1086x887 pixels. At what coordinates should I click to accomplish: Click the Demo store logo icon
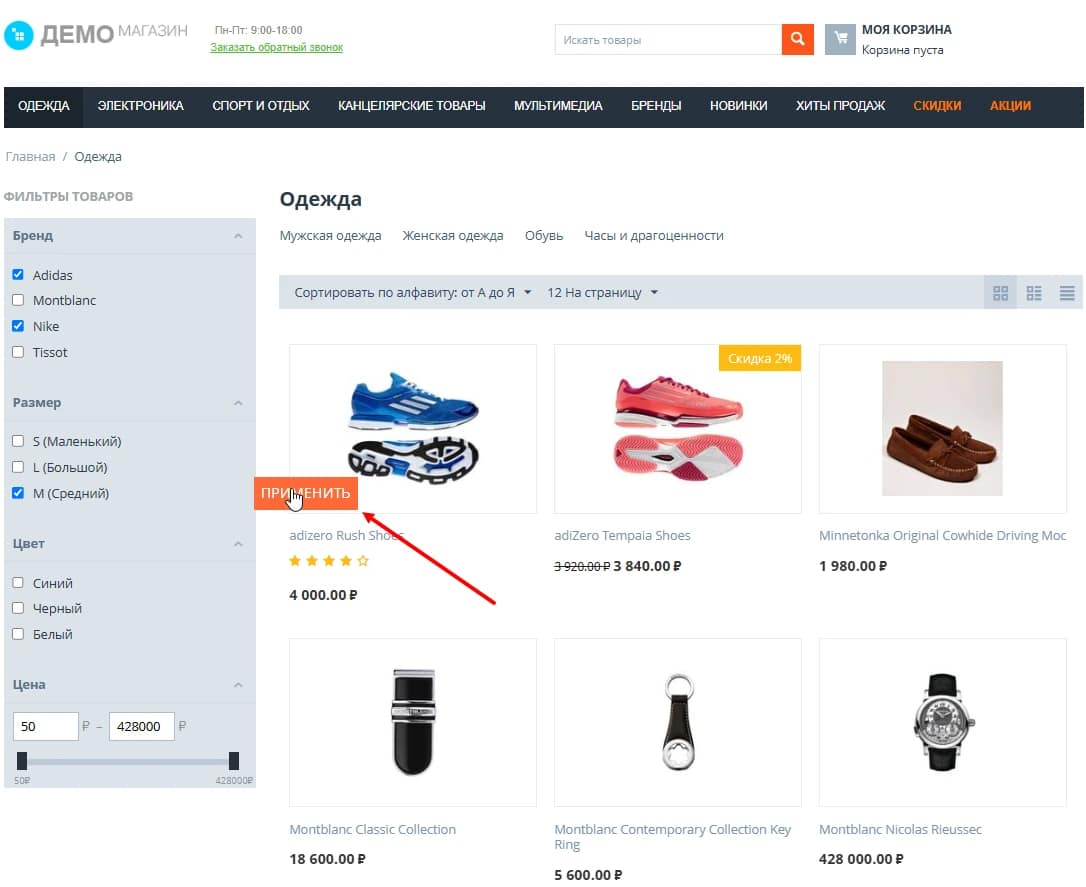pyautogui.click(x=19, y=36)
